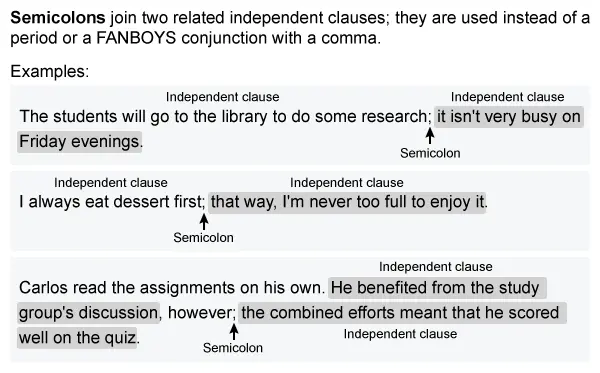Click the highlighted 'He benefited from the study'
Image resolution: width=600 pixels, height=373 pixels.
(x=437, y=288)
